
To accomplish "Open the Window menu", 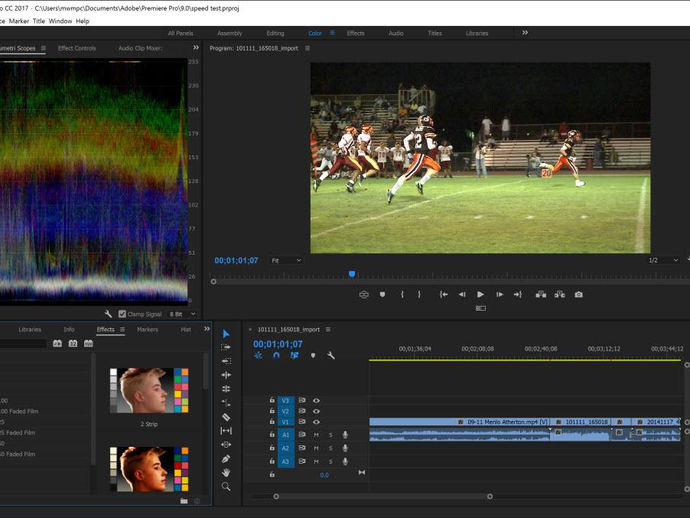I will 60,20.
